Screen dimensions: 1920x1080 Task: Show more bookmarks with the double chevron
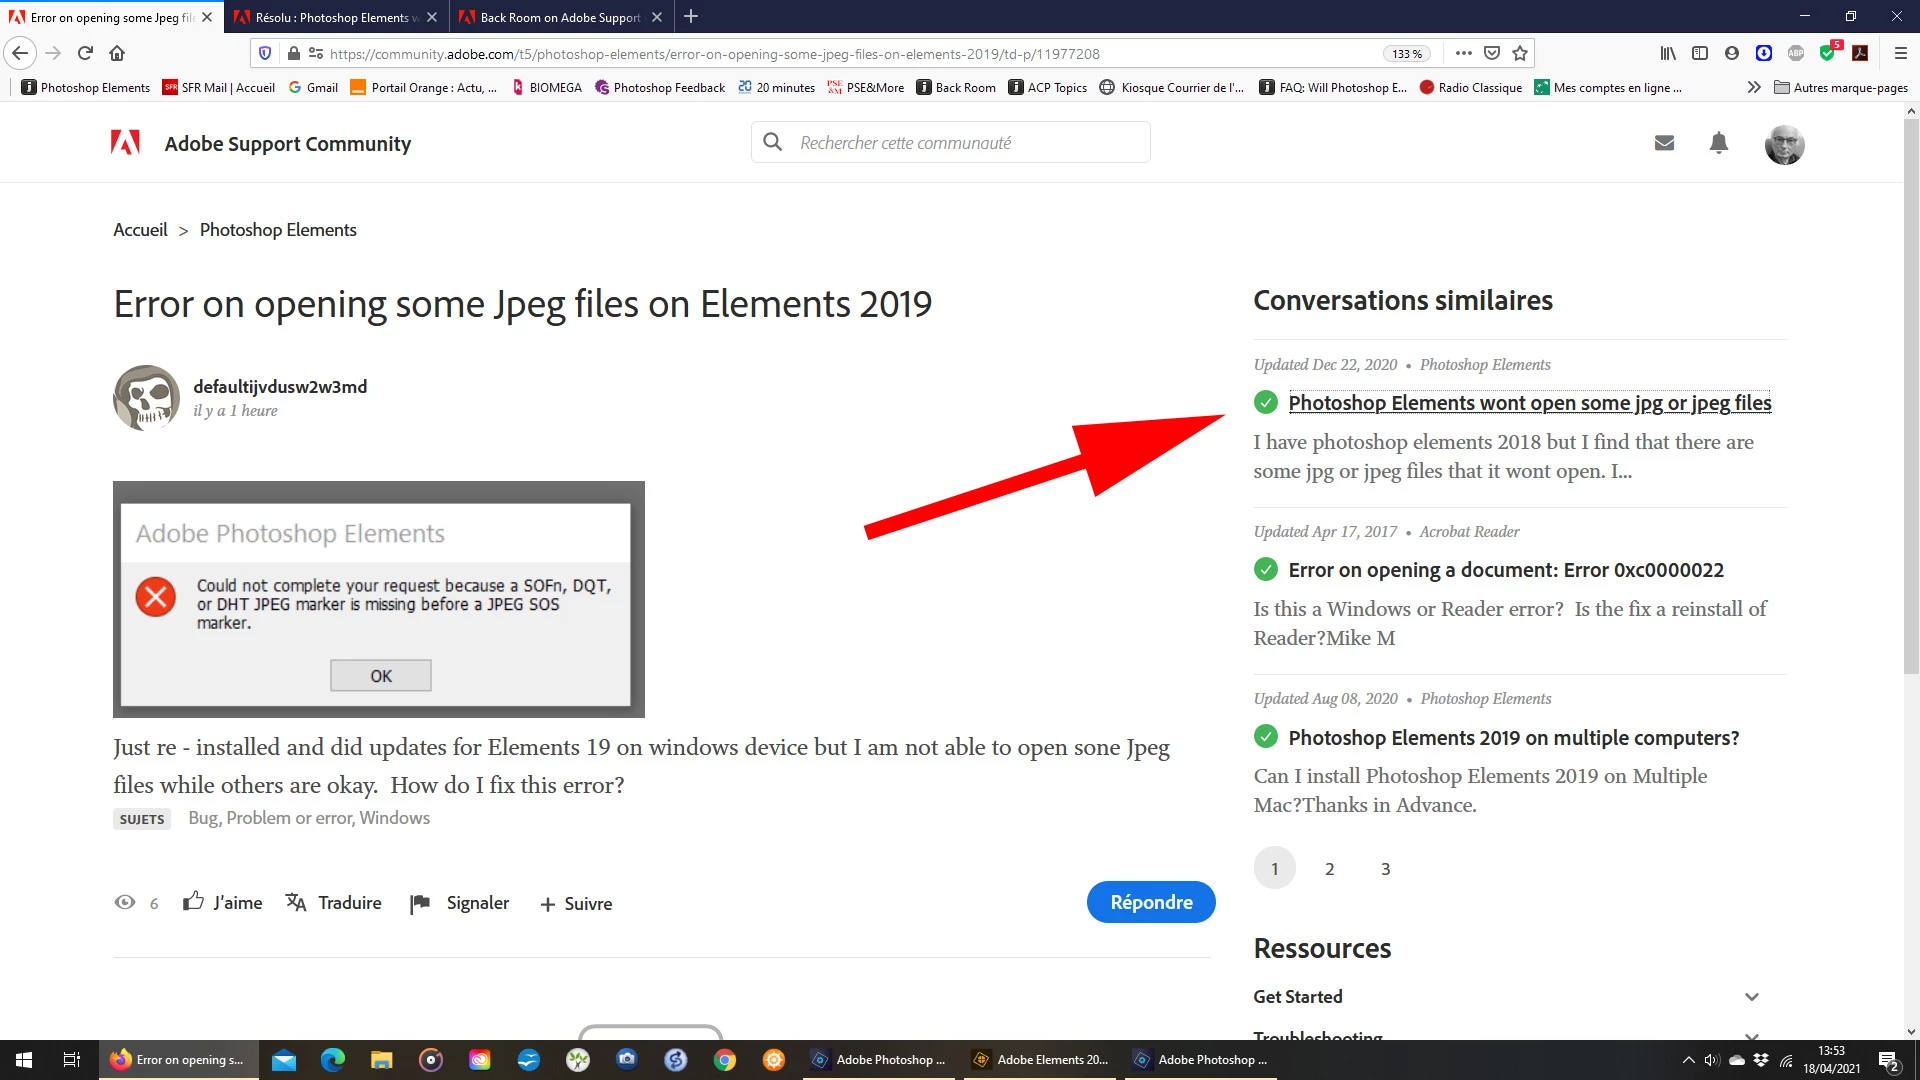coord(1754,87)
